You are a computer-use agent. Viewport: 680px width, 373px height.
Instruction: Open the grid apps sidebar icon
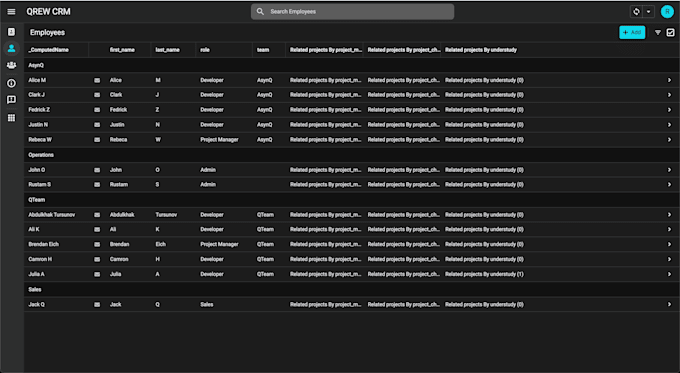pyautogui.click(x=11, y=118)
